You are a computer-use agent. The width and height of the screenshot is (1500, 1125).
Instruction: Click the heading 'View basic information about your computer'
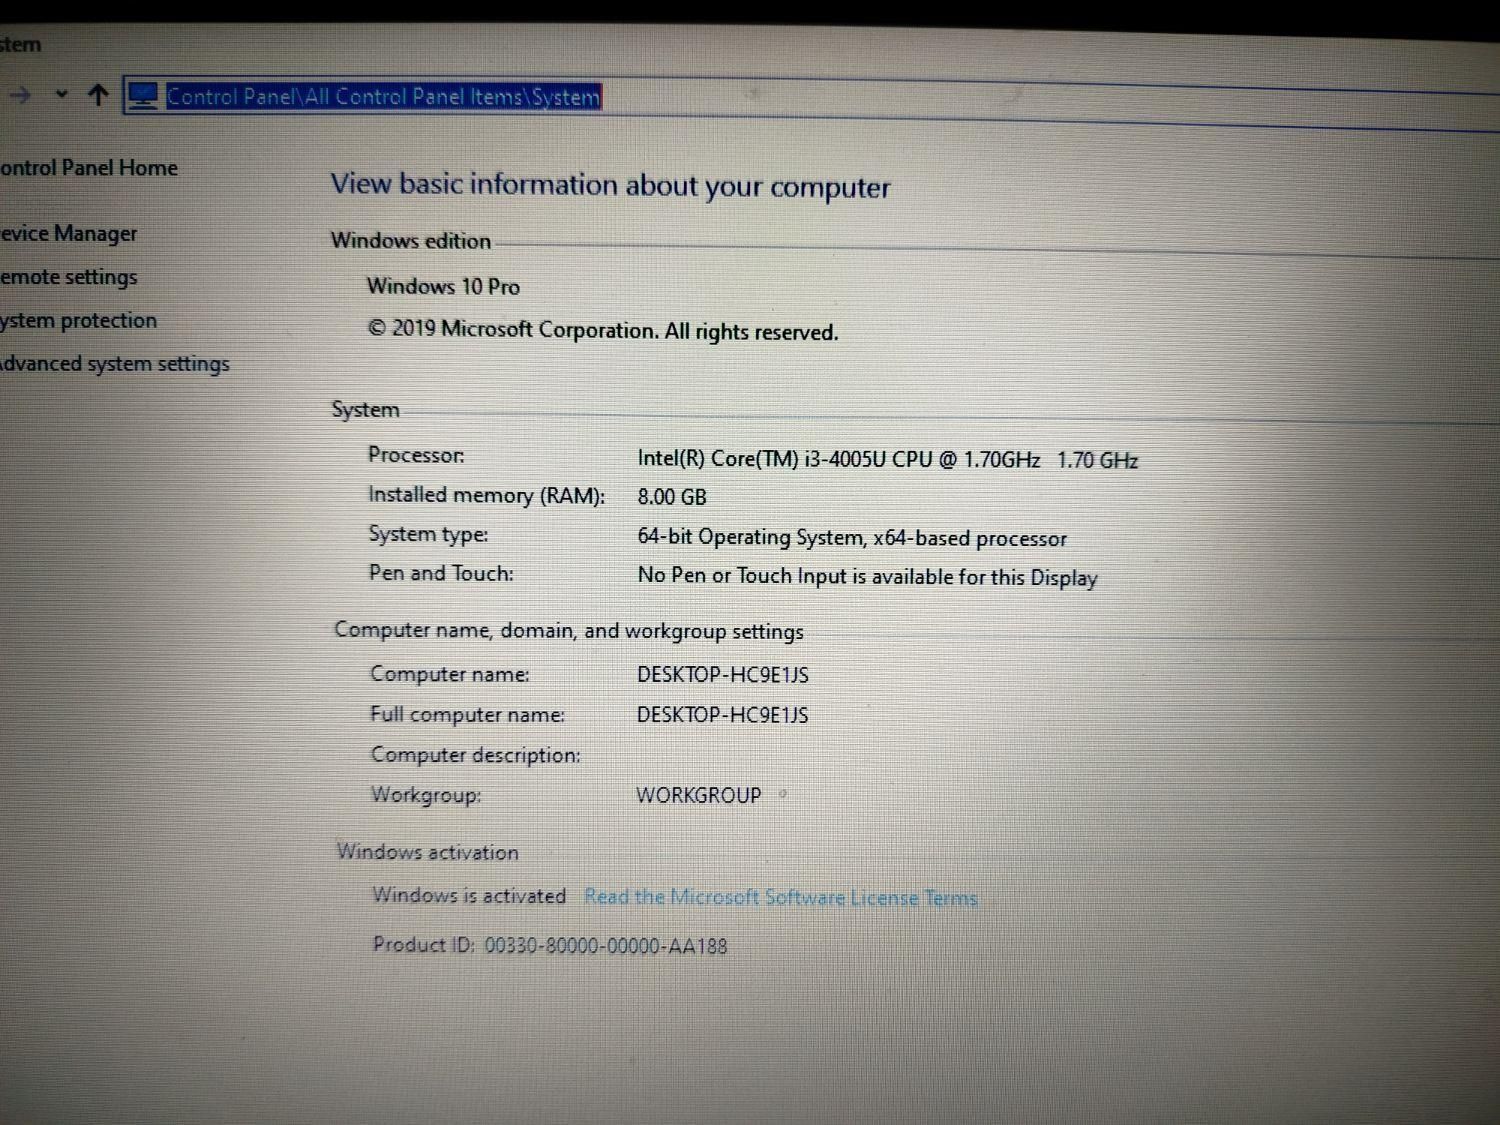coord(610,186)
